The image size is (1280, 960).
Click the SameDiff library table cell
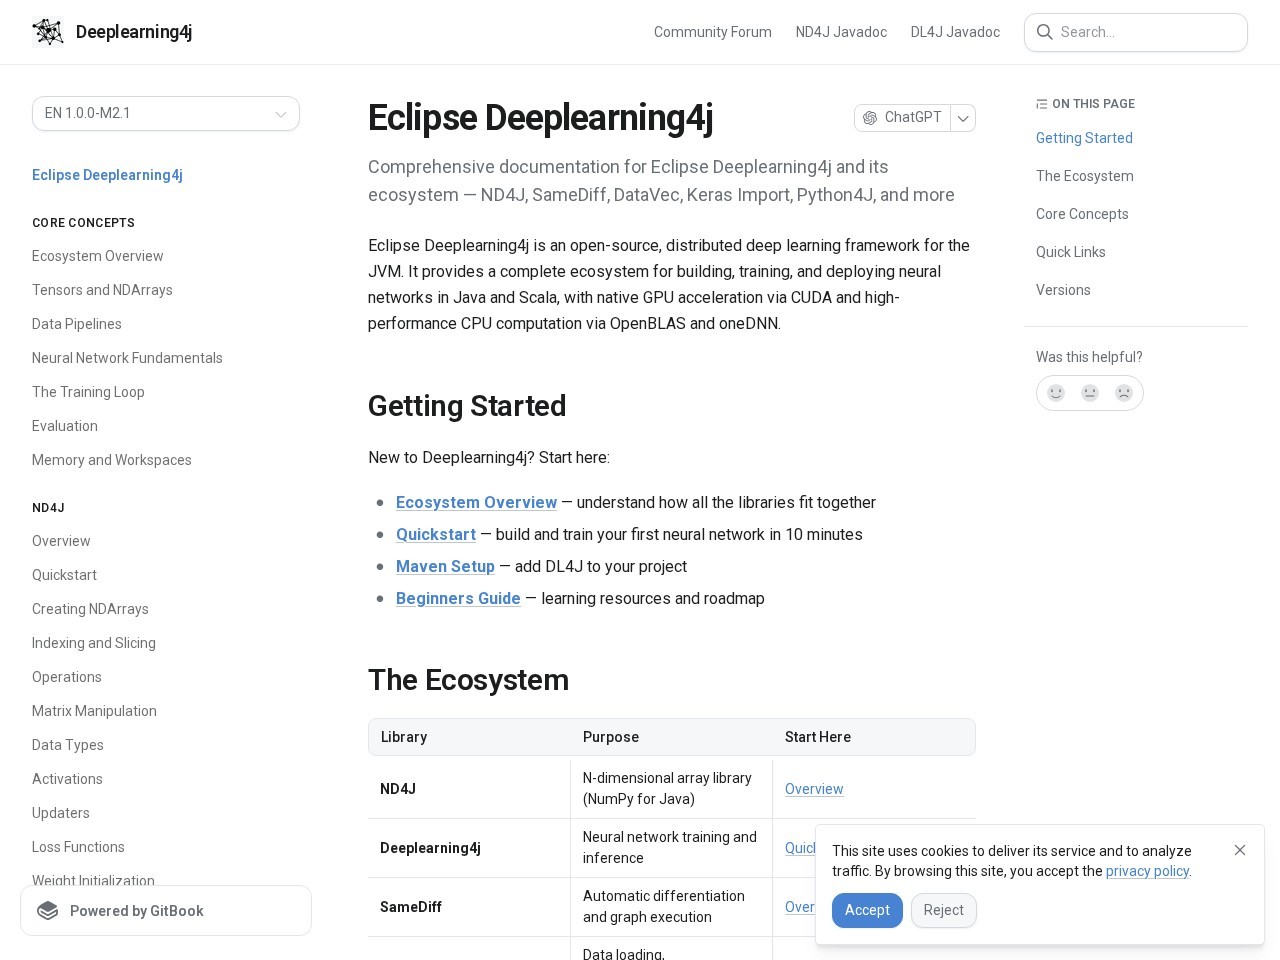pos(469,907)
